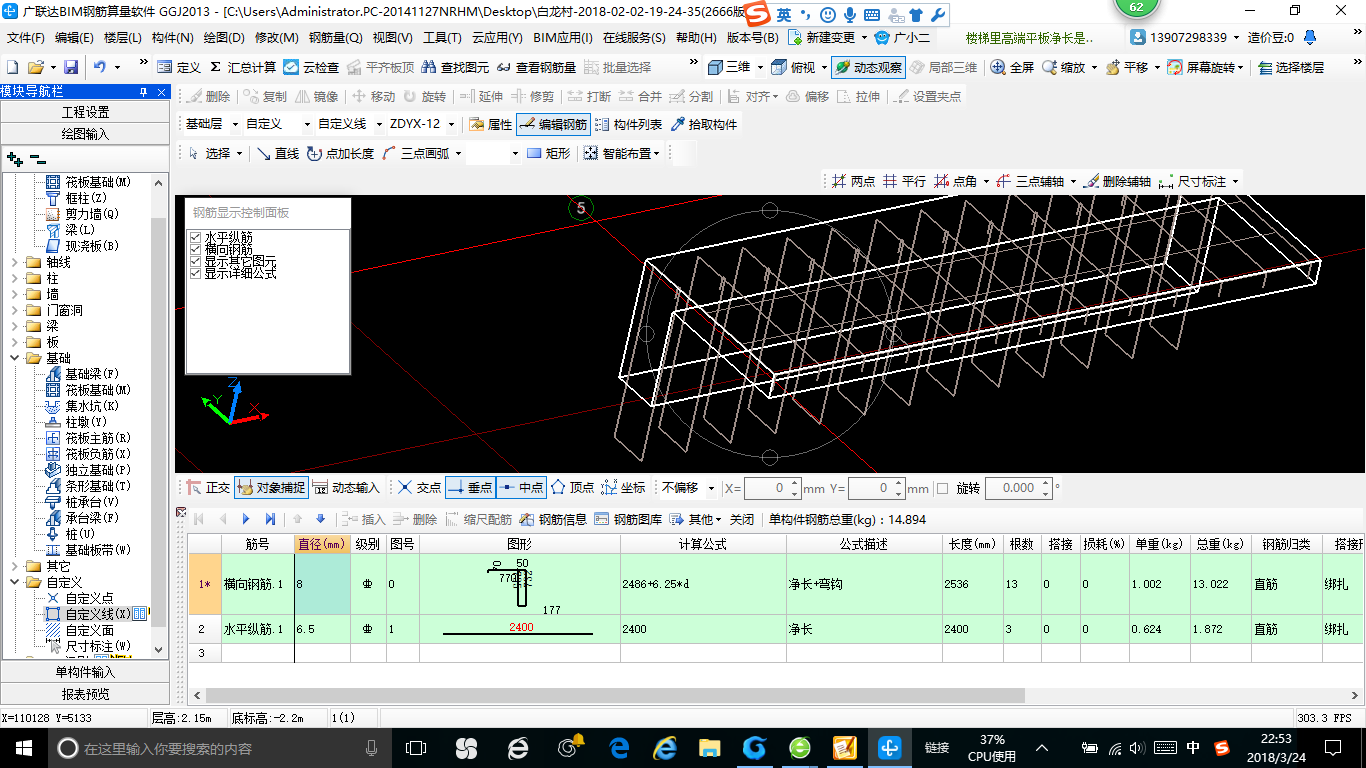The image size is (1366, 768).
Task: Save the project with floppy icon
Action: pos(71,67)
